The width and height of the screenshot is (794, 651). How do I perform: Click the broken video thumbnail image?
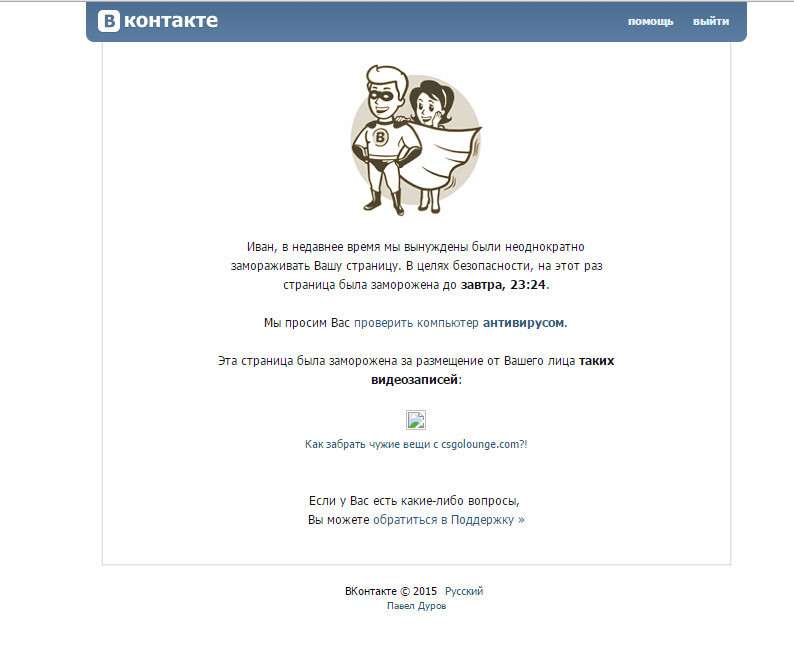(416, 420)
